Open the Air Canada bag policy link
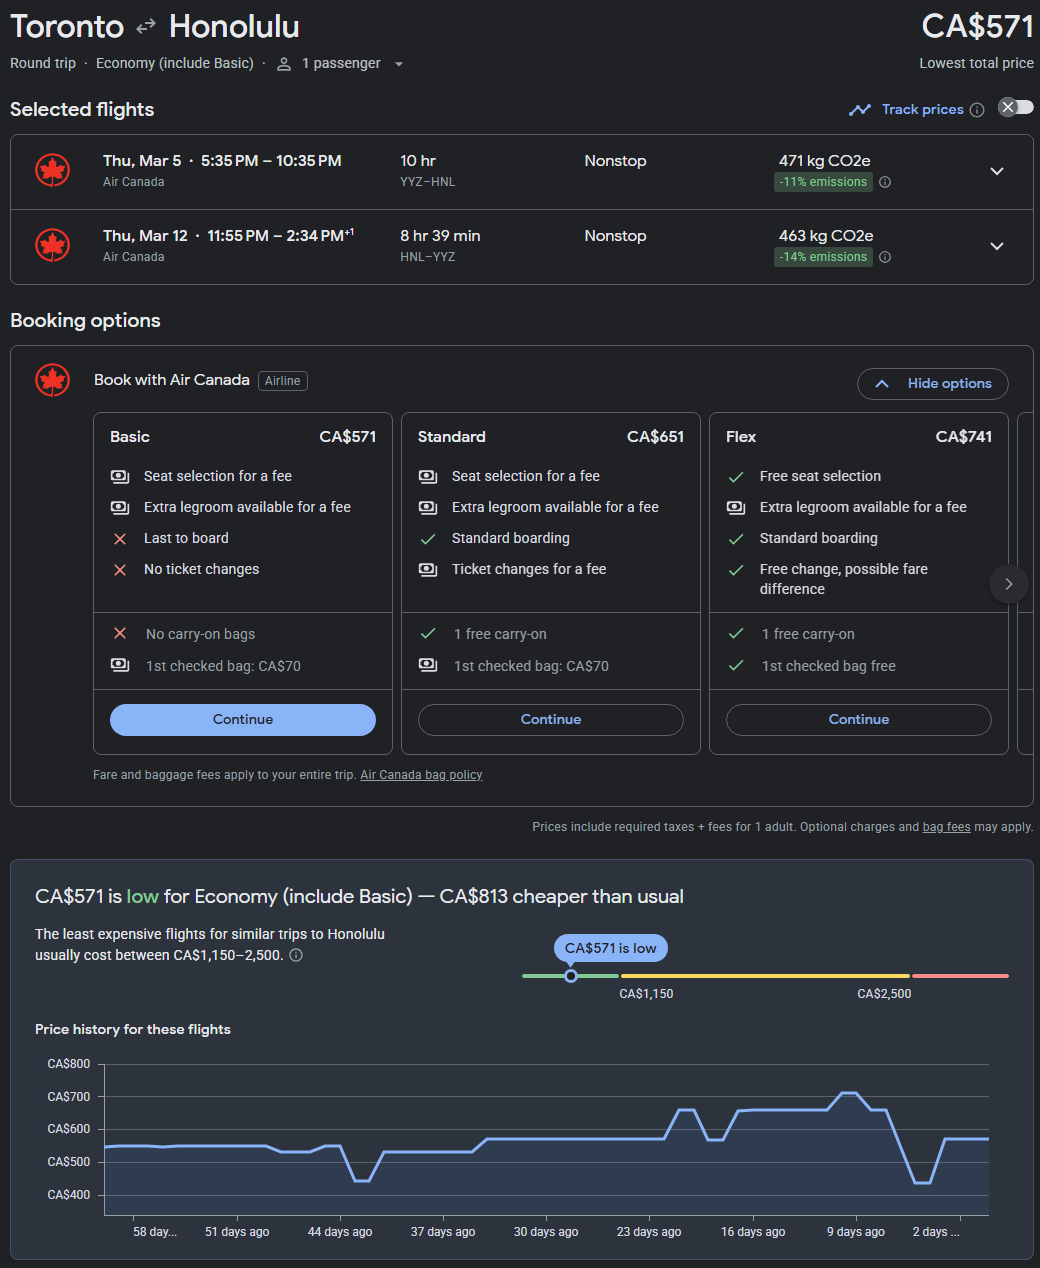Viewport: 1040px width, 1268px height. 421,775
